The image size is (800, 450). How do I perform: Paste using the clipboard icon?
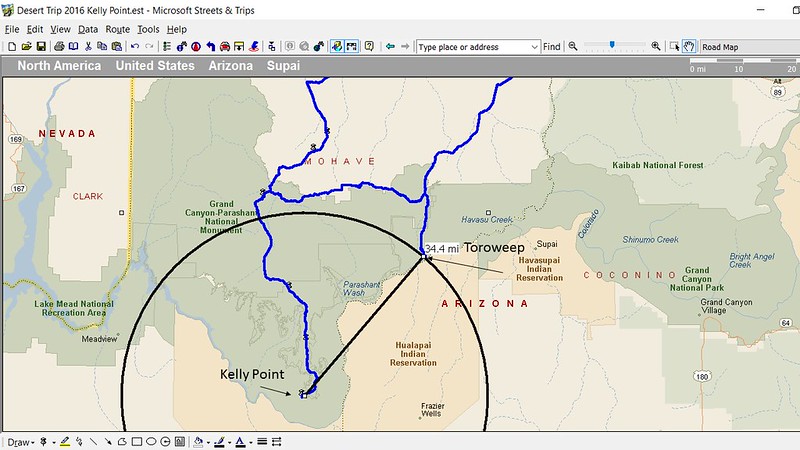(117, 46)
